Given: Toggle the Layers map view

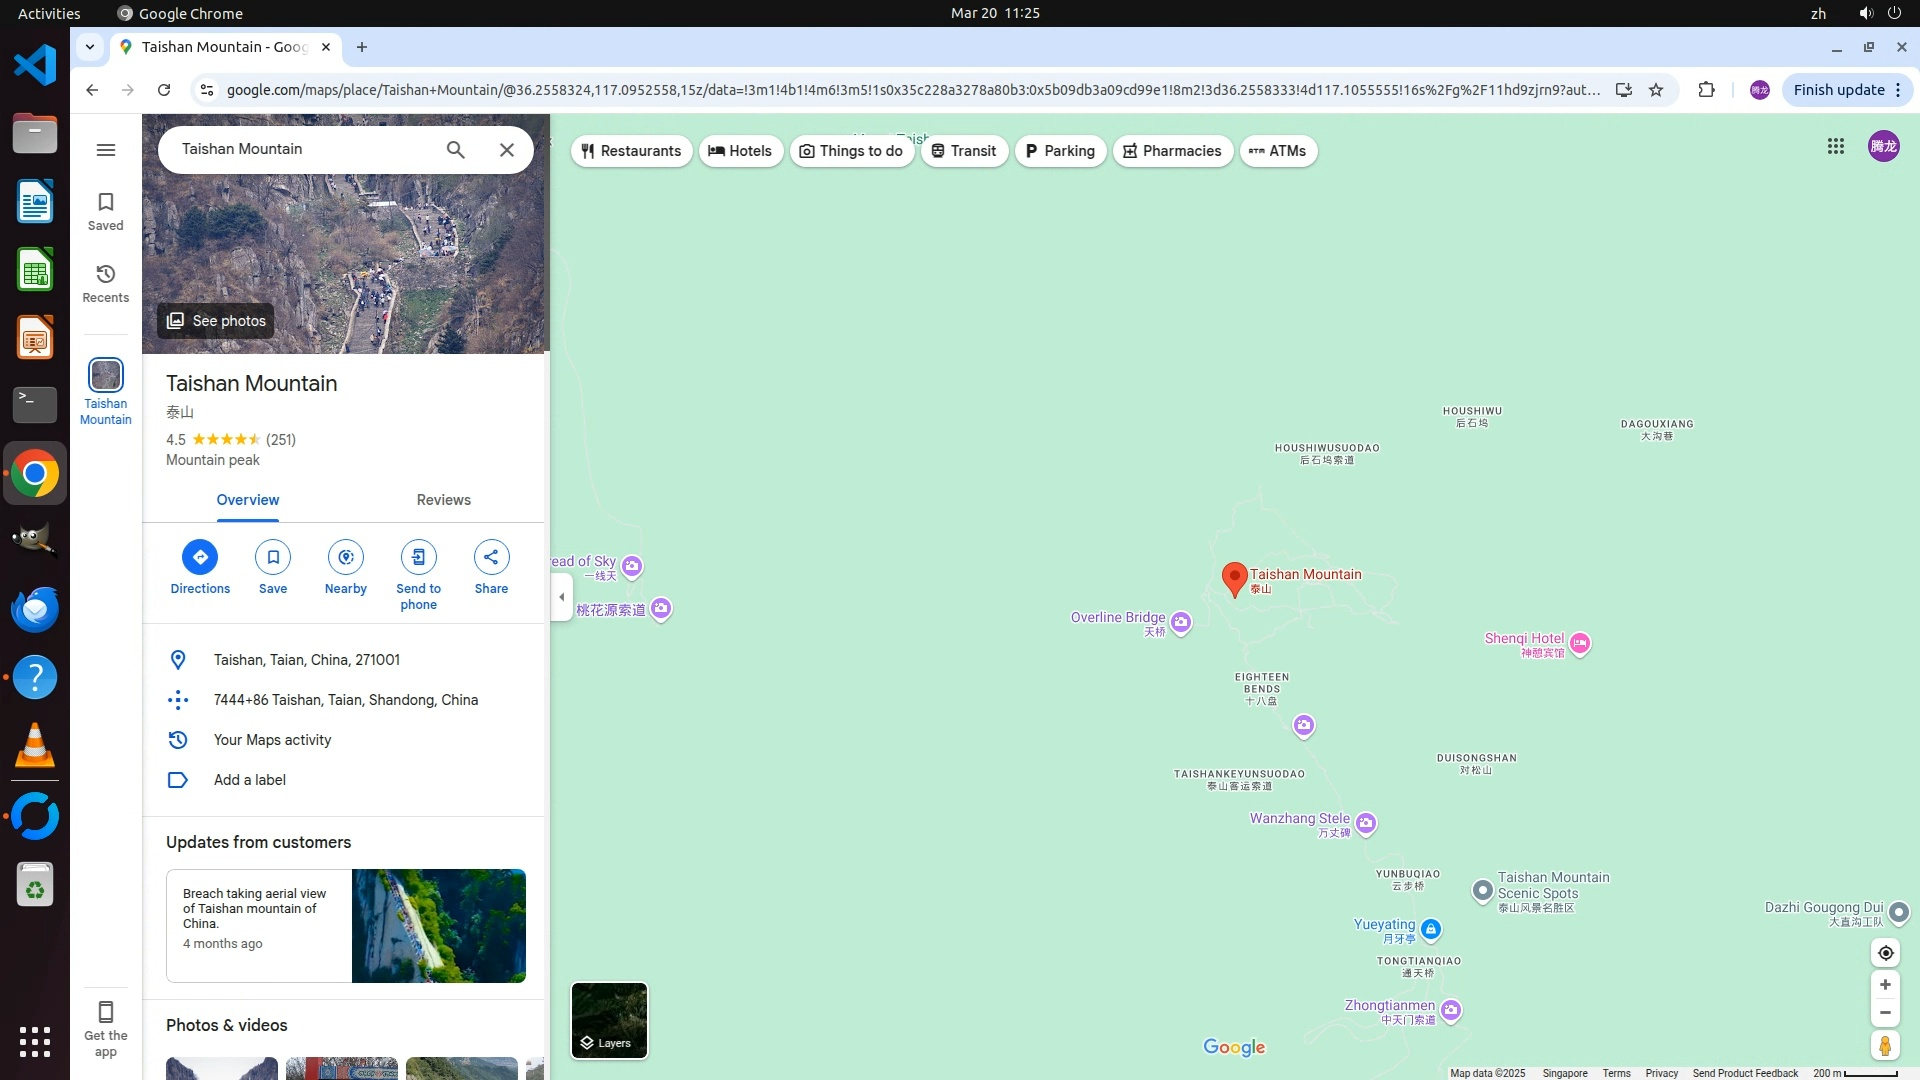Looking at the screenshot, I should [609, 1020].
